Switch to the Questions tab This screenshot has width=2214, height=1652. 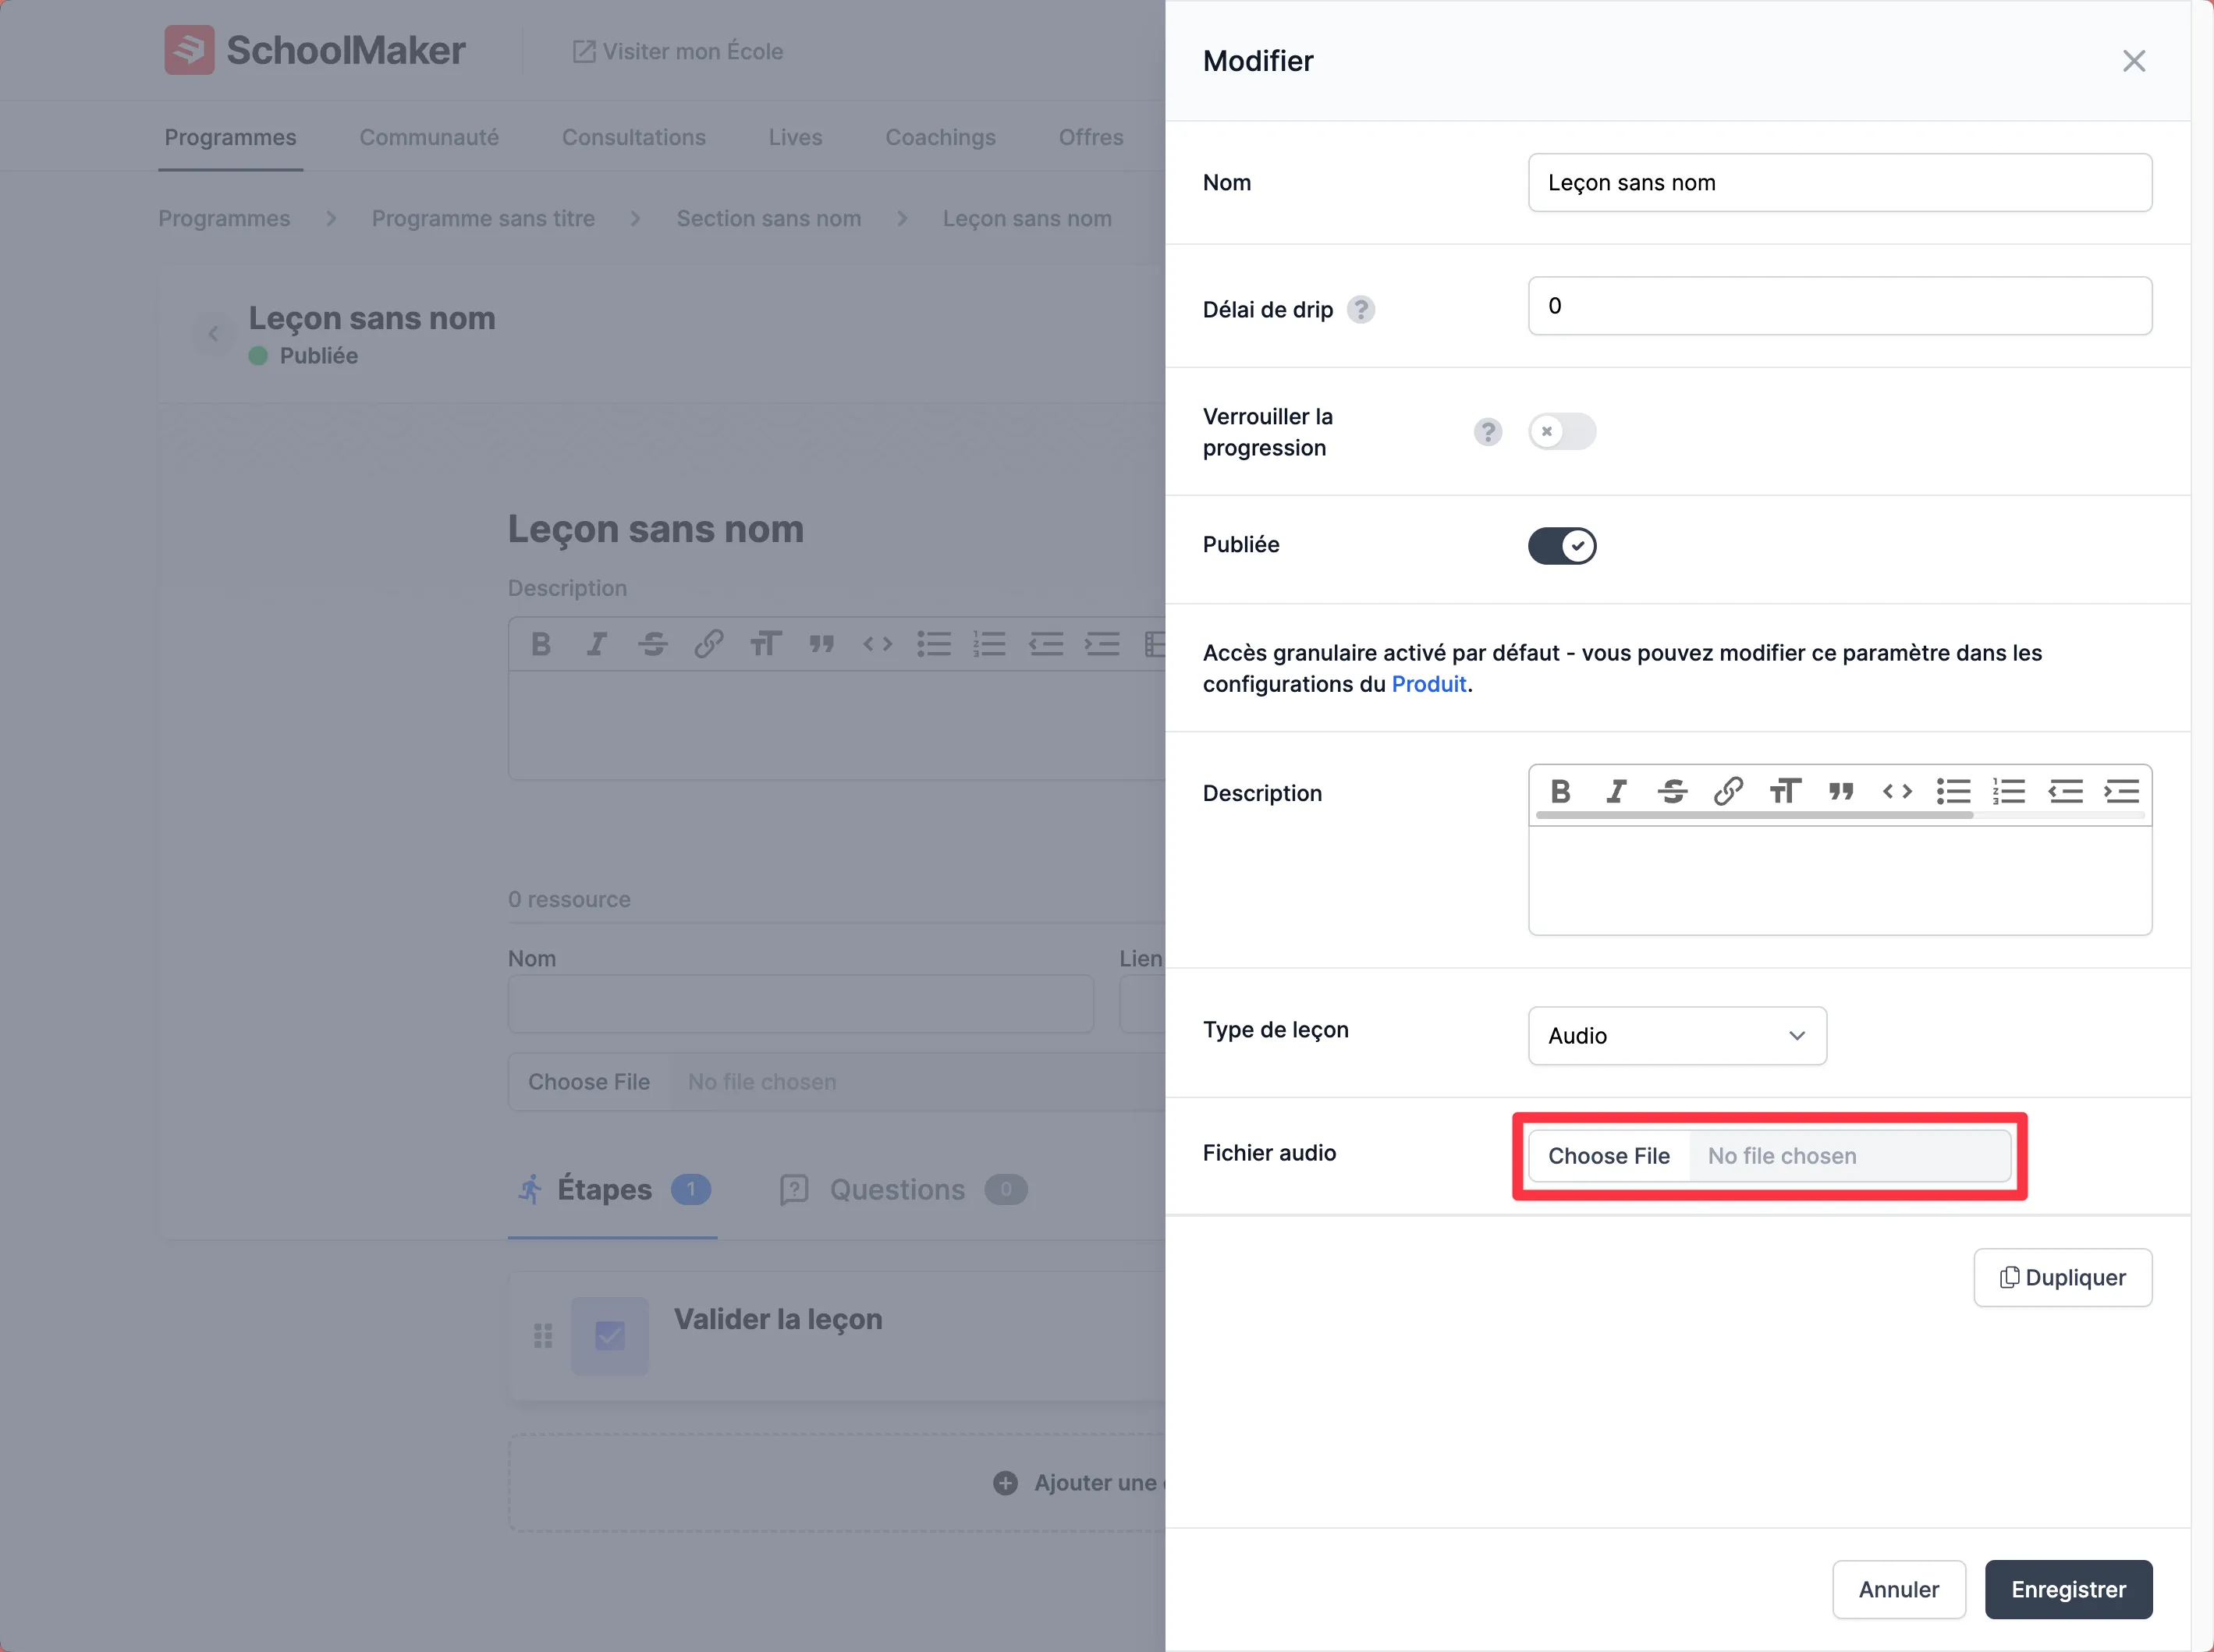pyautogui.click(x=903, y=1190)
